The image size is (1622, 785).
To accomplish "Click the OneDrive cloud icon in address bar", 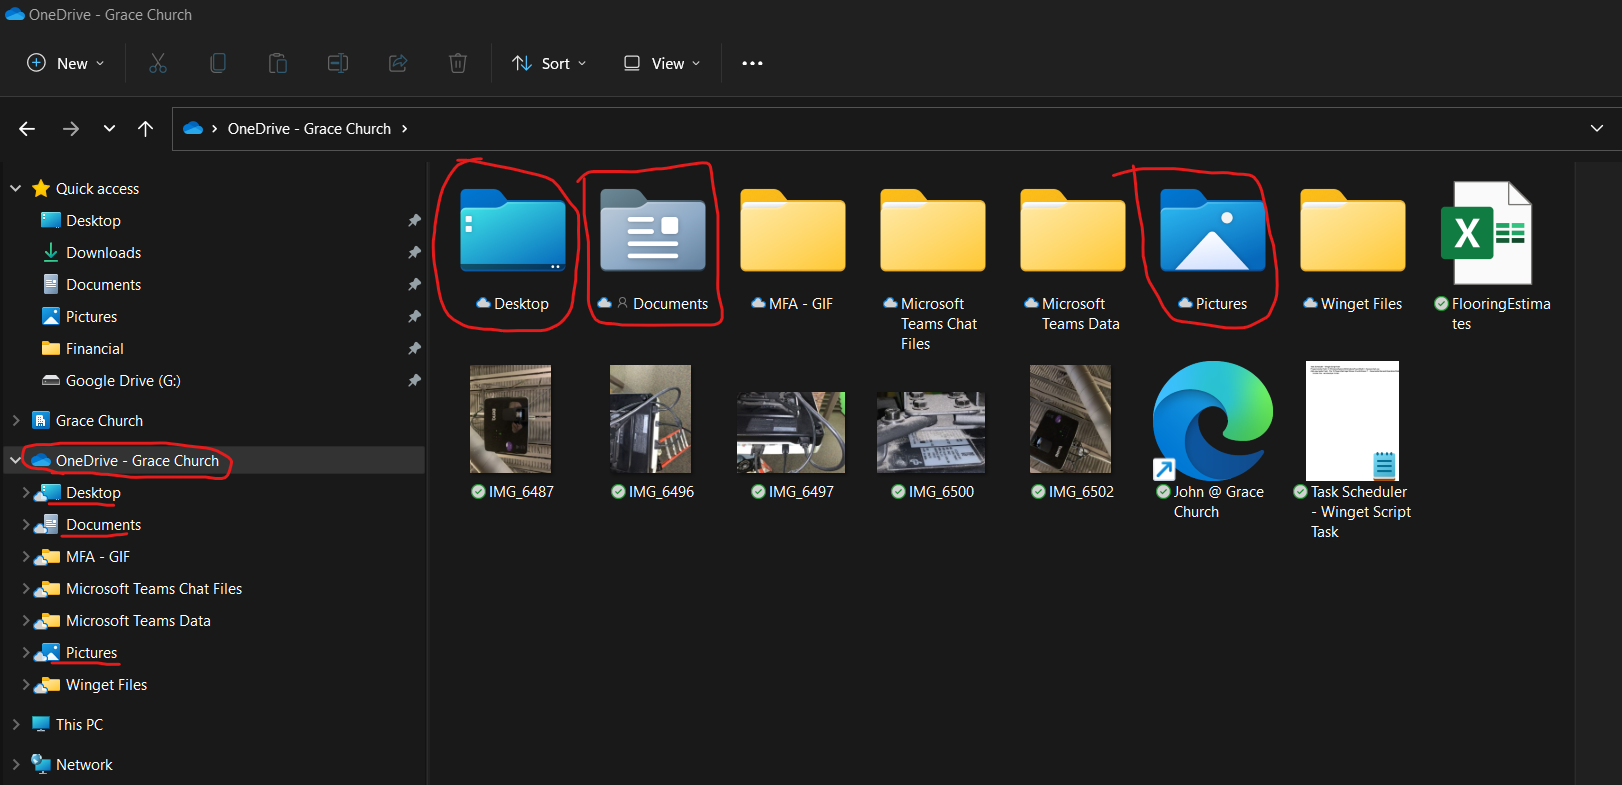I will coord(193,128).
